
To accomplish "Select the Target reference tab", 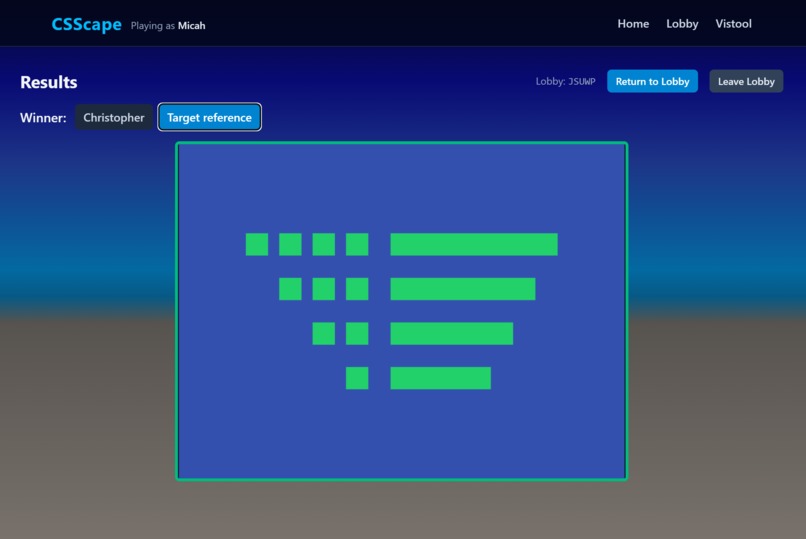I will (x=209, y=117).
